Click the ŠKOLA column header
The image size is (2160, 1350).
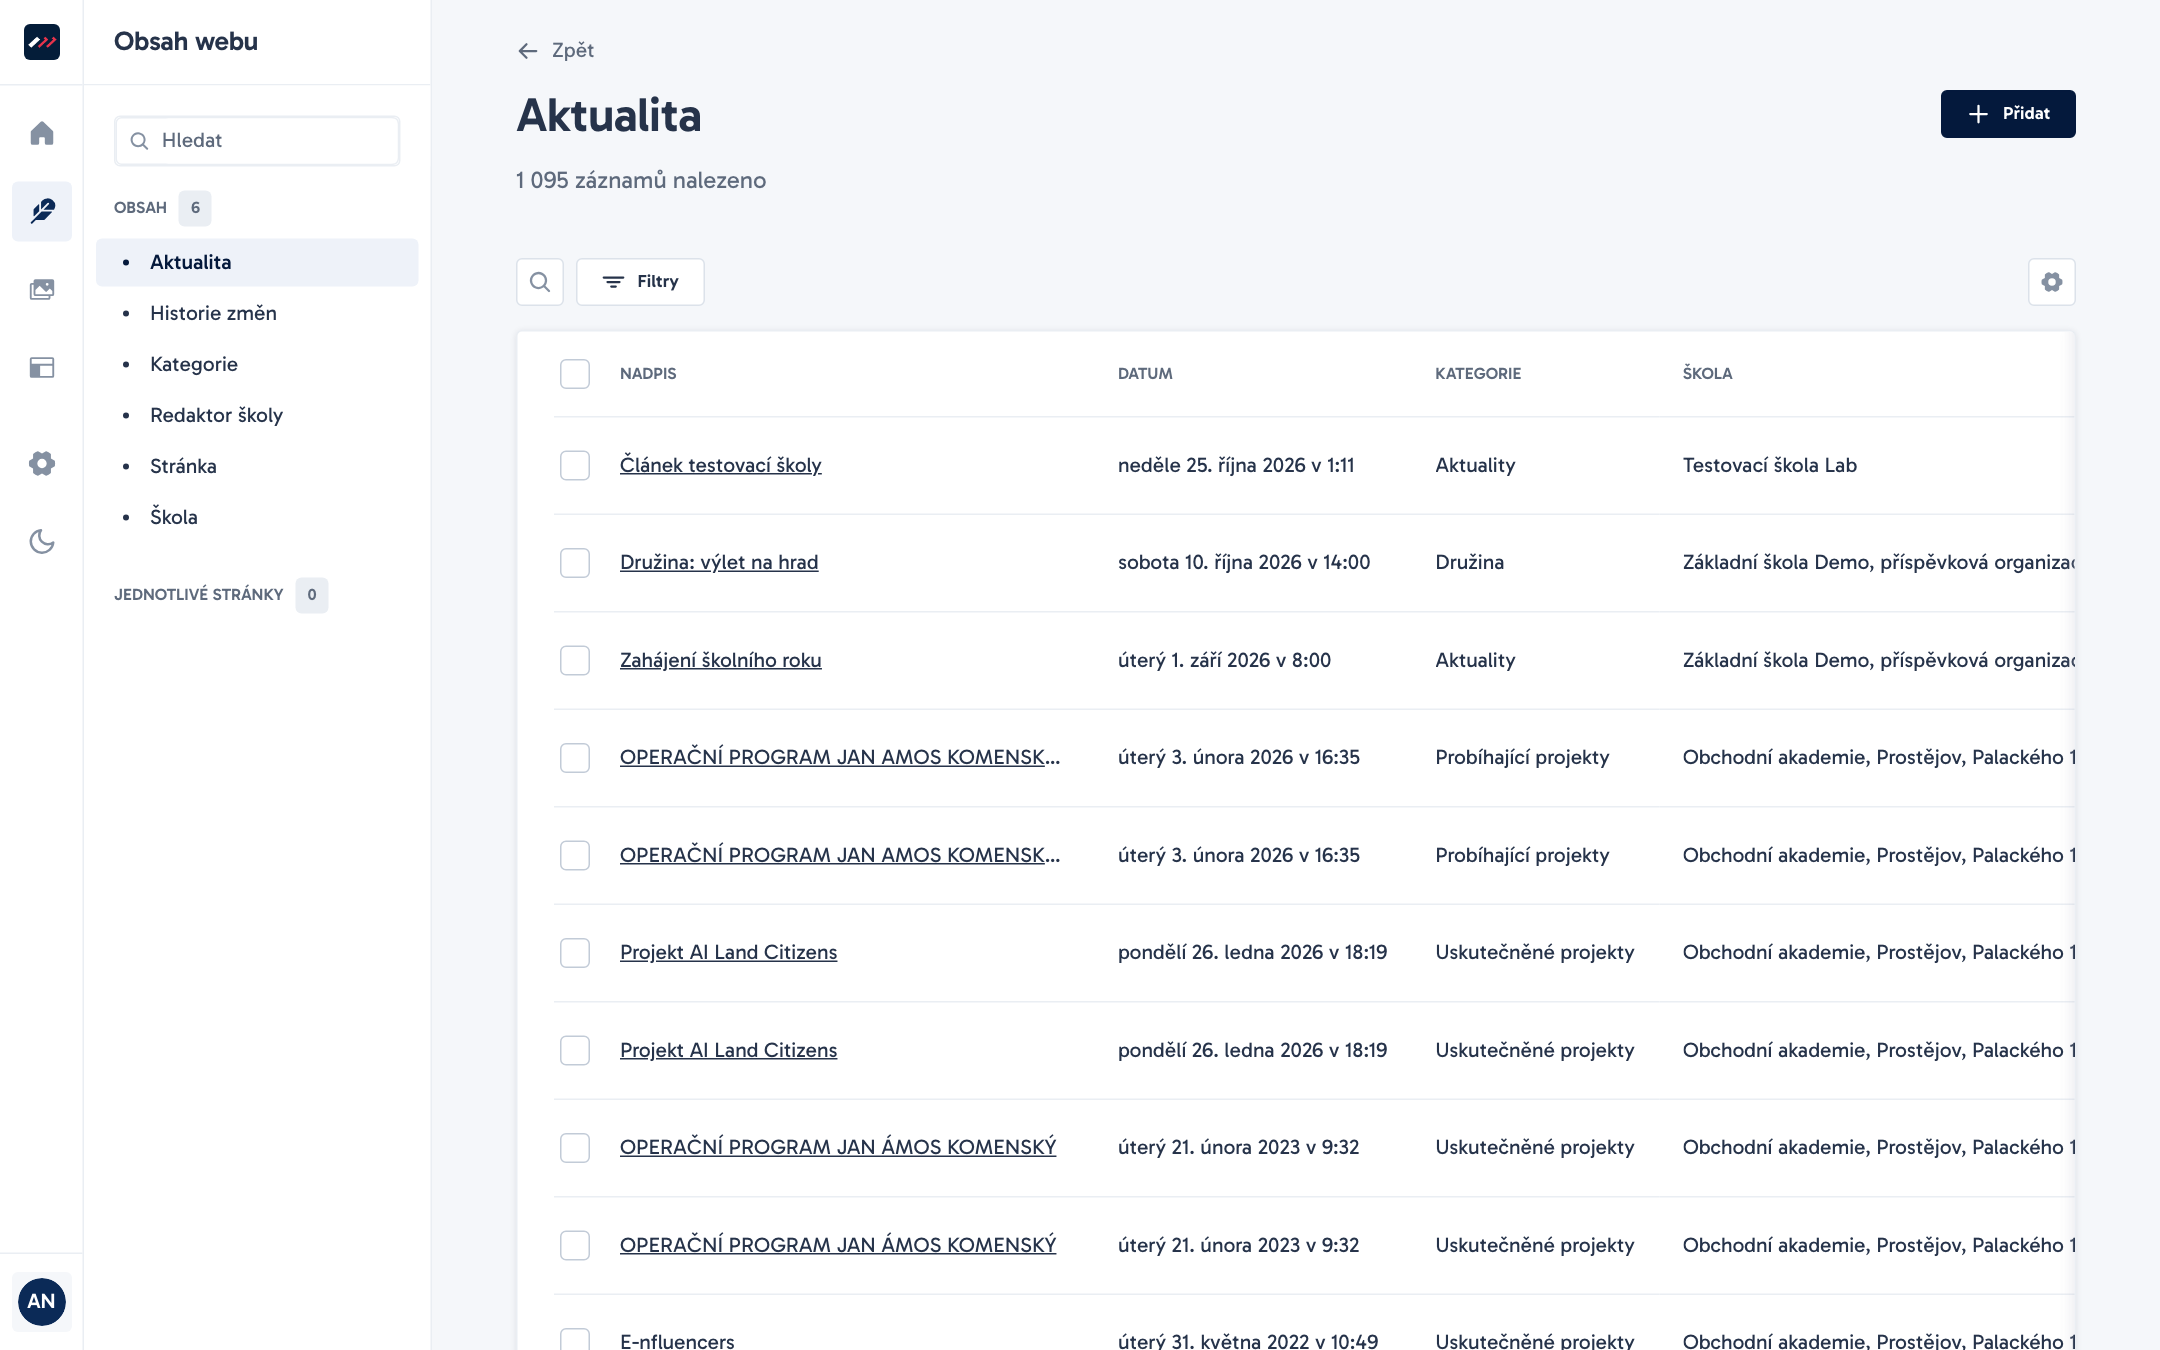(1707, 374)
